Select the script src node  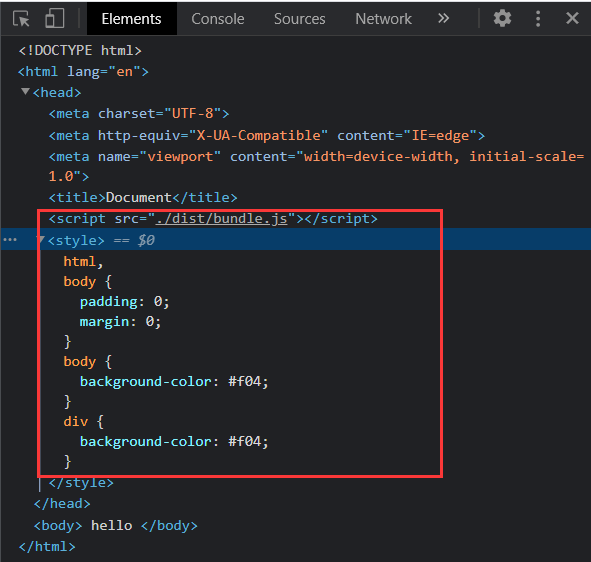click(213, 219)
